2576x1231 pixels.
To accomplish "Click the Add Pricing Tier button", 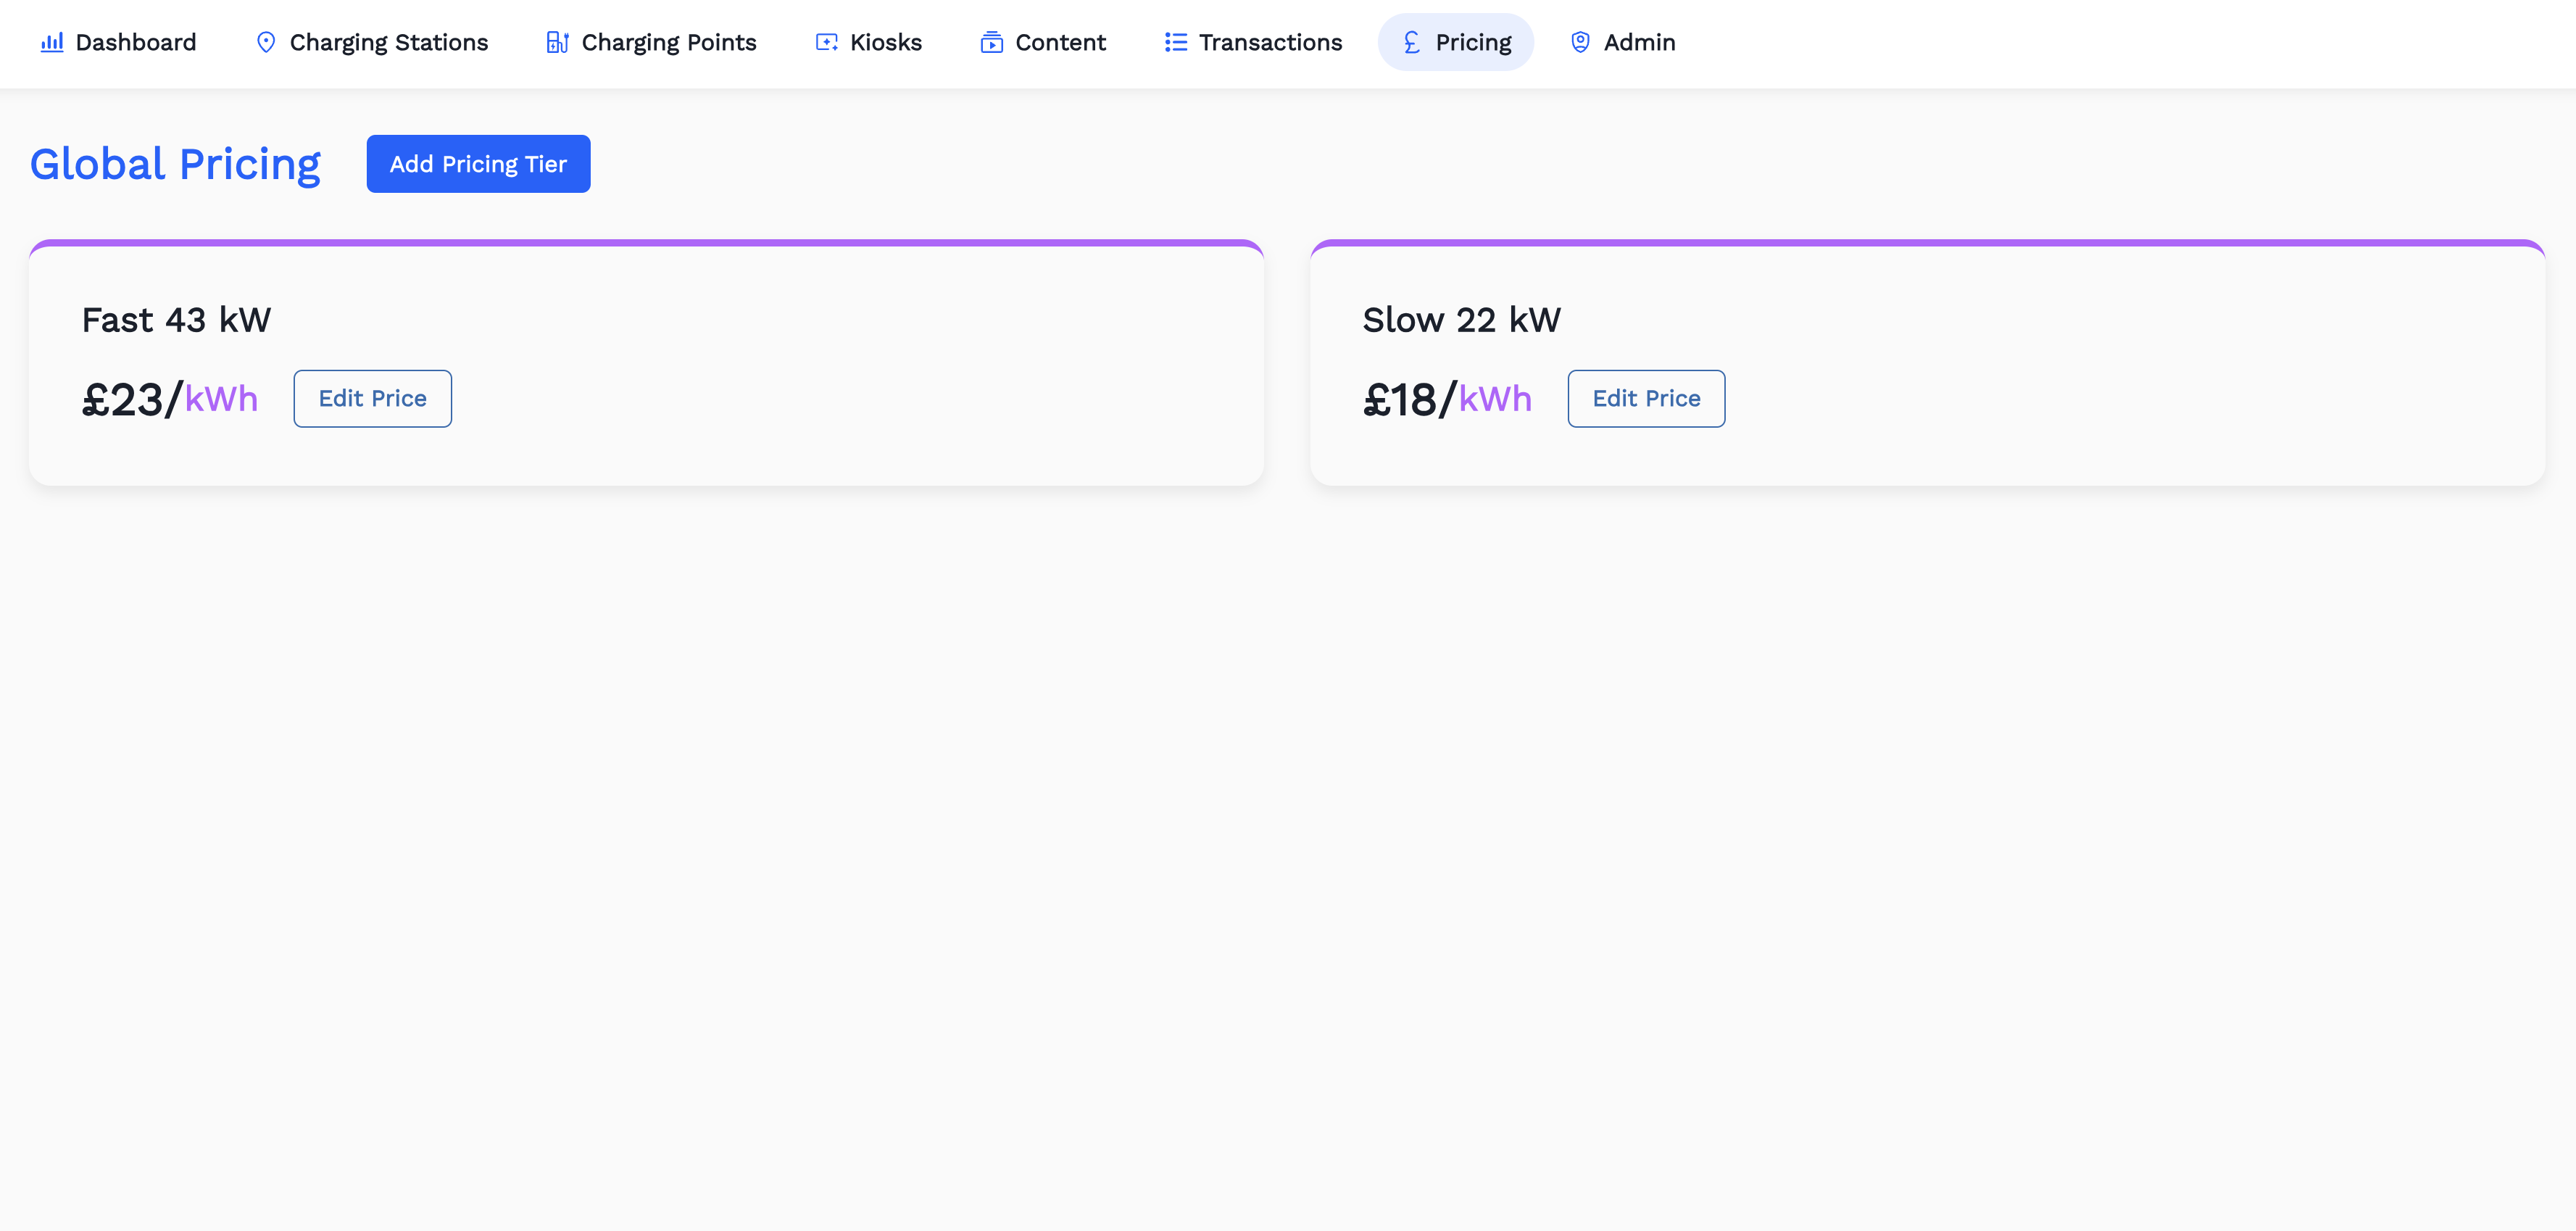I will (478, 163).
